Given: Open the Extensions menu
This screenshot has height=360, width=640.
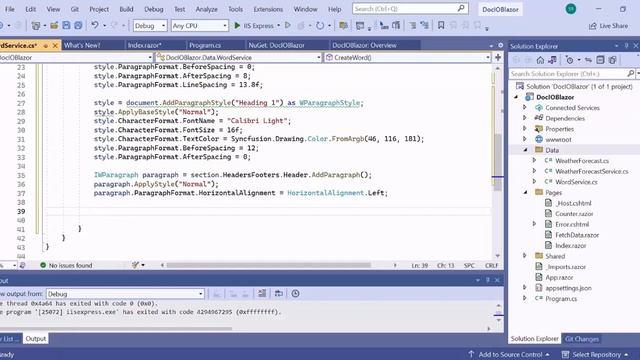Looking at the screenshot, I should (x=268, y=9).
